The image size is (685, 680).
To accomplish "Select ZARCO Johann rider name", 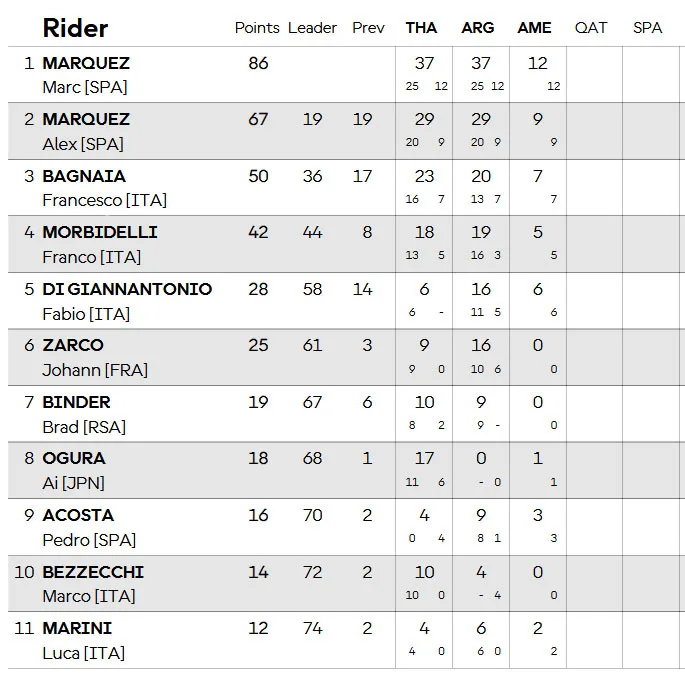I will pyautogui.click(x=95, y=358).
